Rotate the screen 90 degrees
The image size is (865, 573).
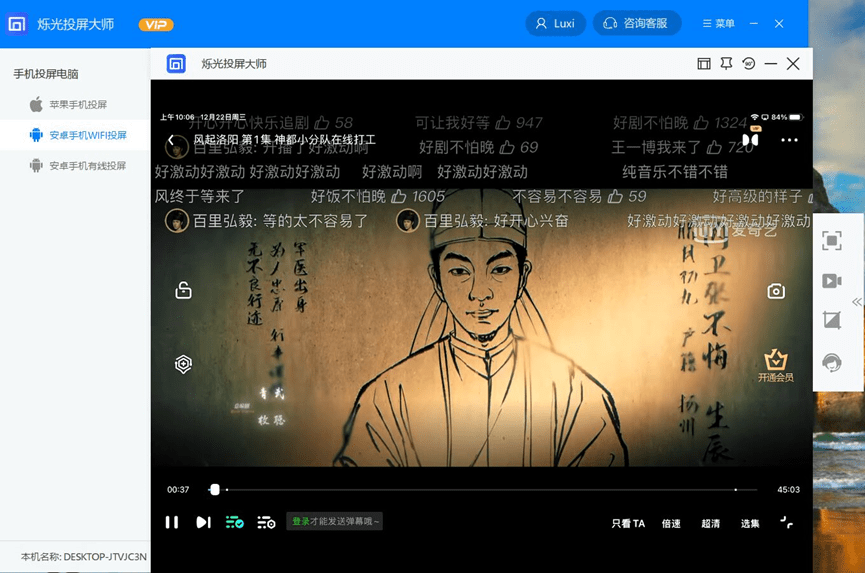[749, 64]
